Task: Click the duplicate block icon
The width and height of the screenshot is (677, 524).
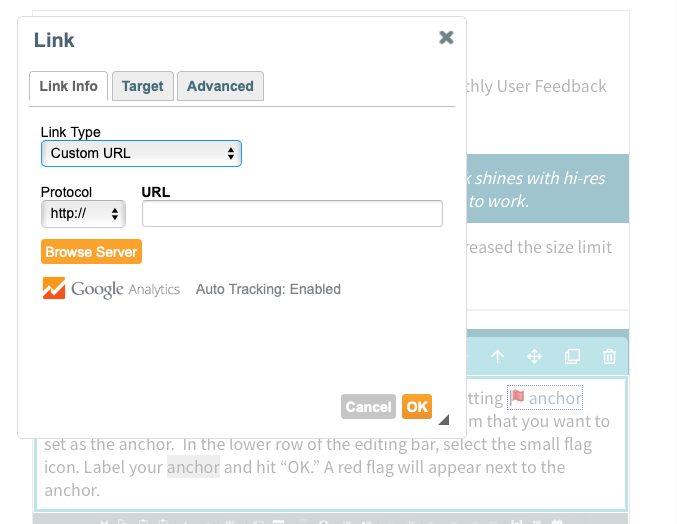Action: click(x=572, y=357)
